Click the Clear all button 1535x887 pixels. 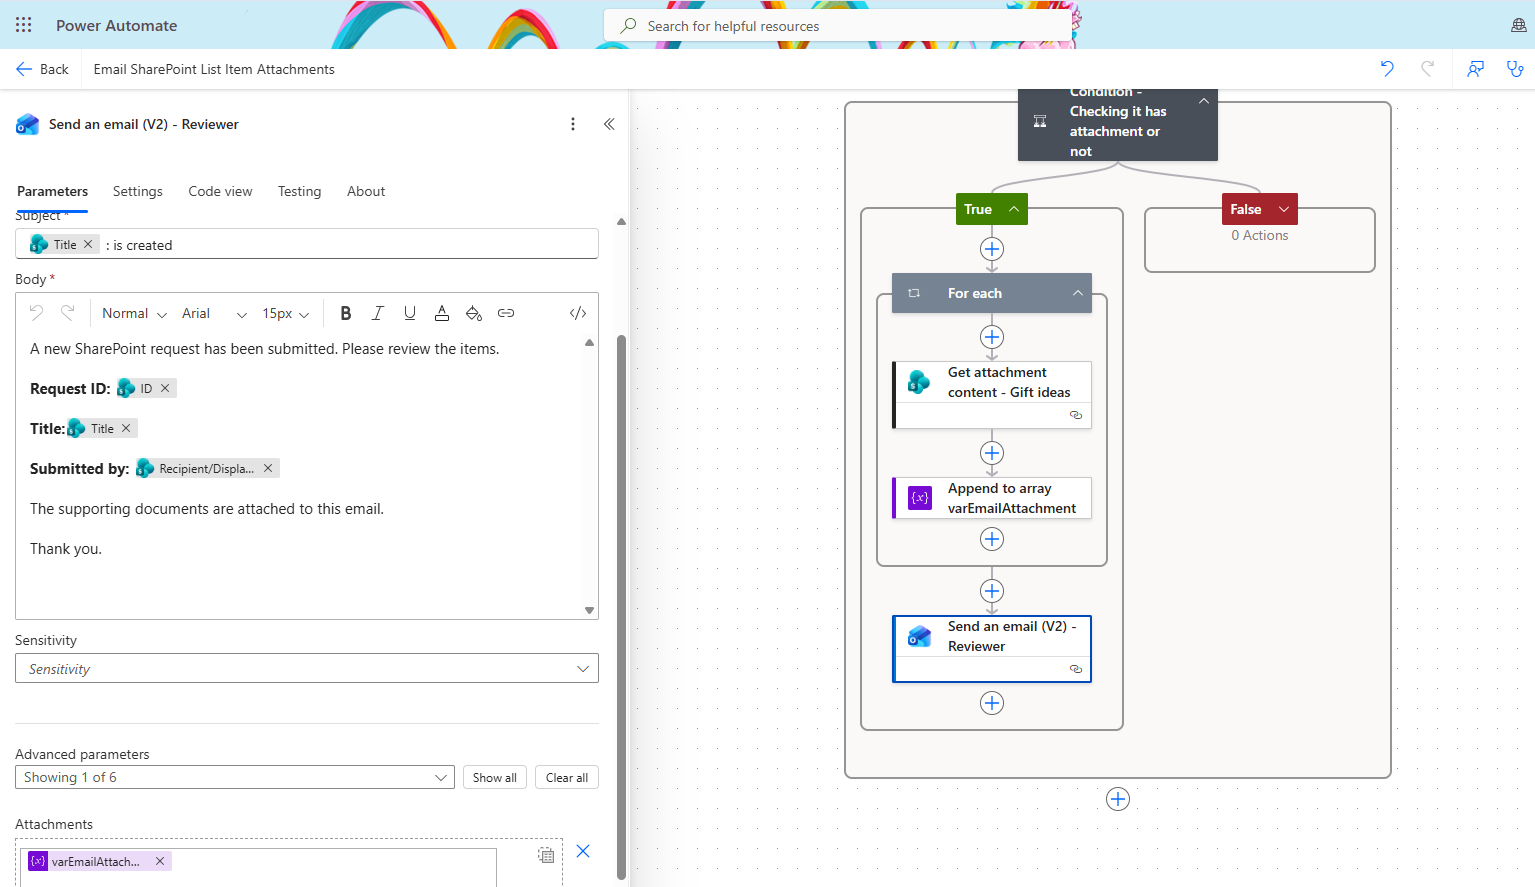click(567, 777)
